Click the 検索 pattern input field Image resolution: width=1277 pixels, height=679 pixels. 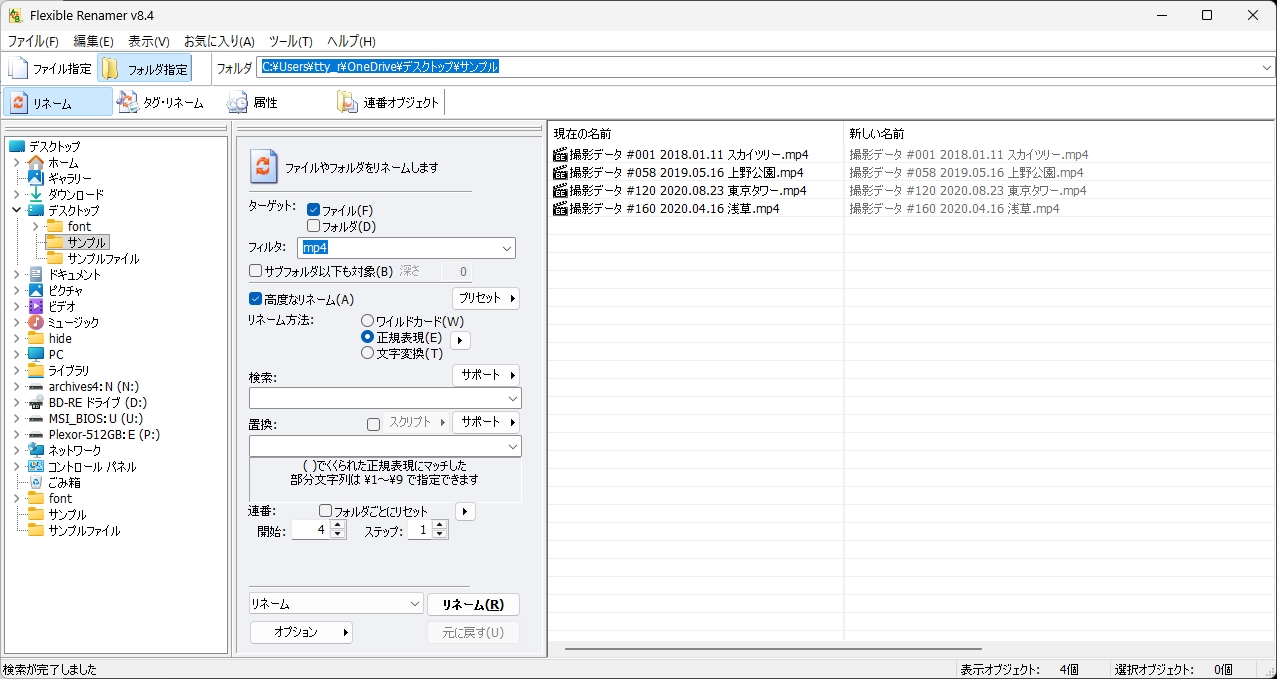pyautogui.click(x=378, y=399)
